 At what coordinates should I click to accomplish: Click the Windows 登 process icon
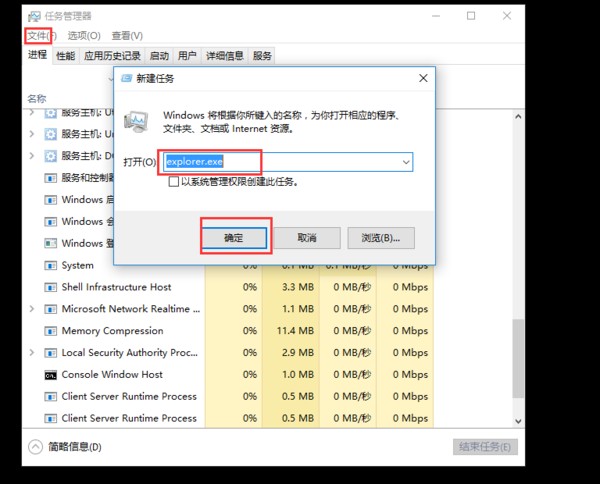pyautogui.click(x=51, y=243)
